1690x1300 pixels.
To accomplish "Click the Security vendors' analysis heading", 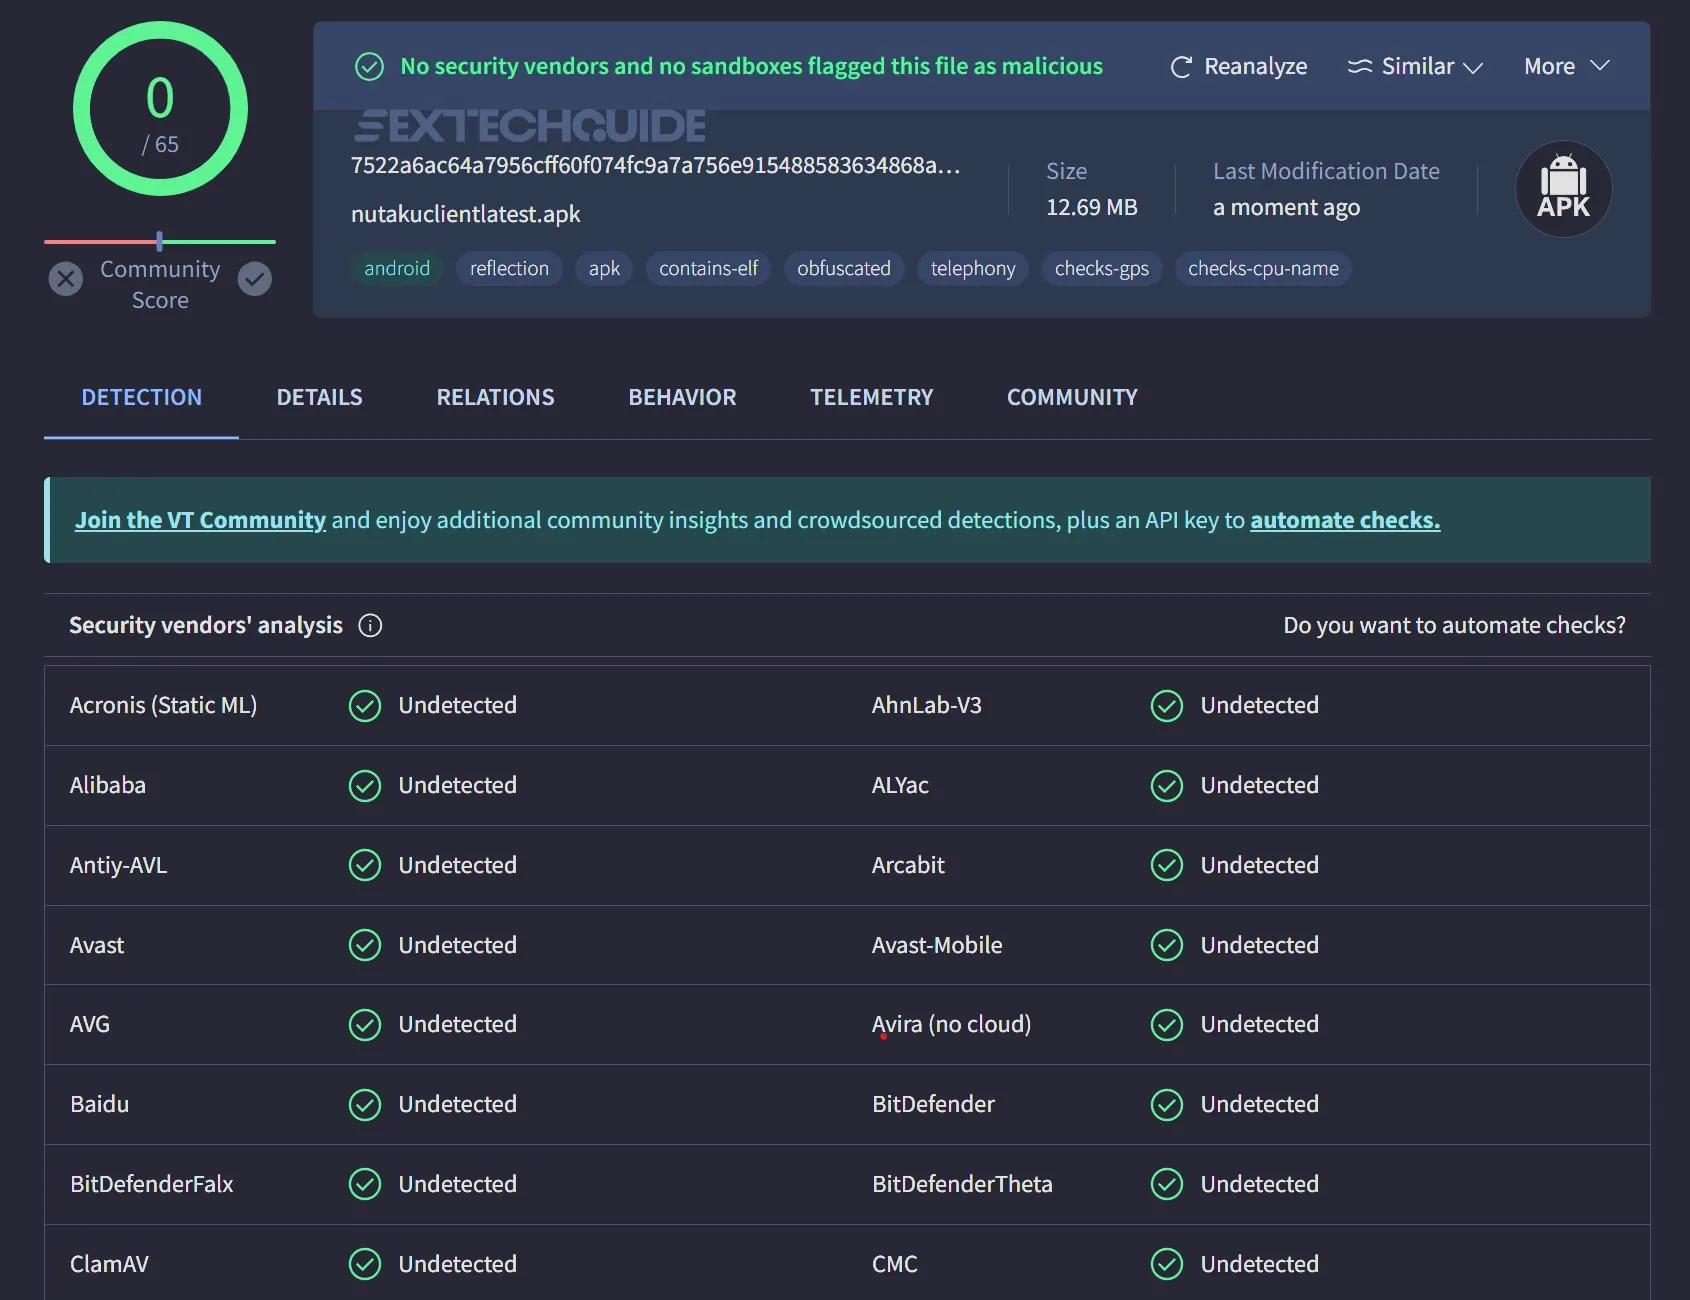I will coord(206,625).
